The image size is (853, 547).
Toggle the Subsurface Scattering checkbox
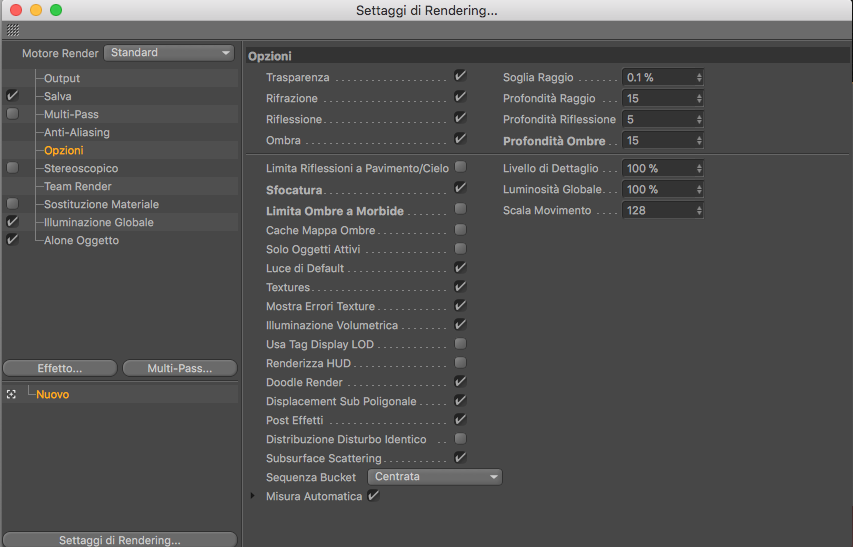tap(460, 457)
